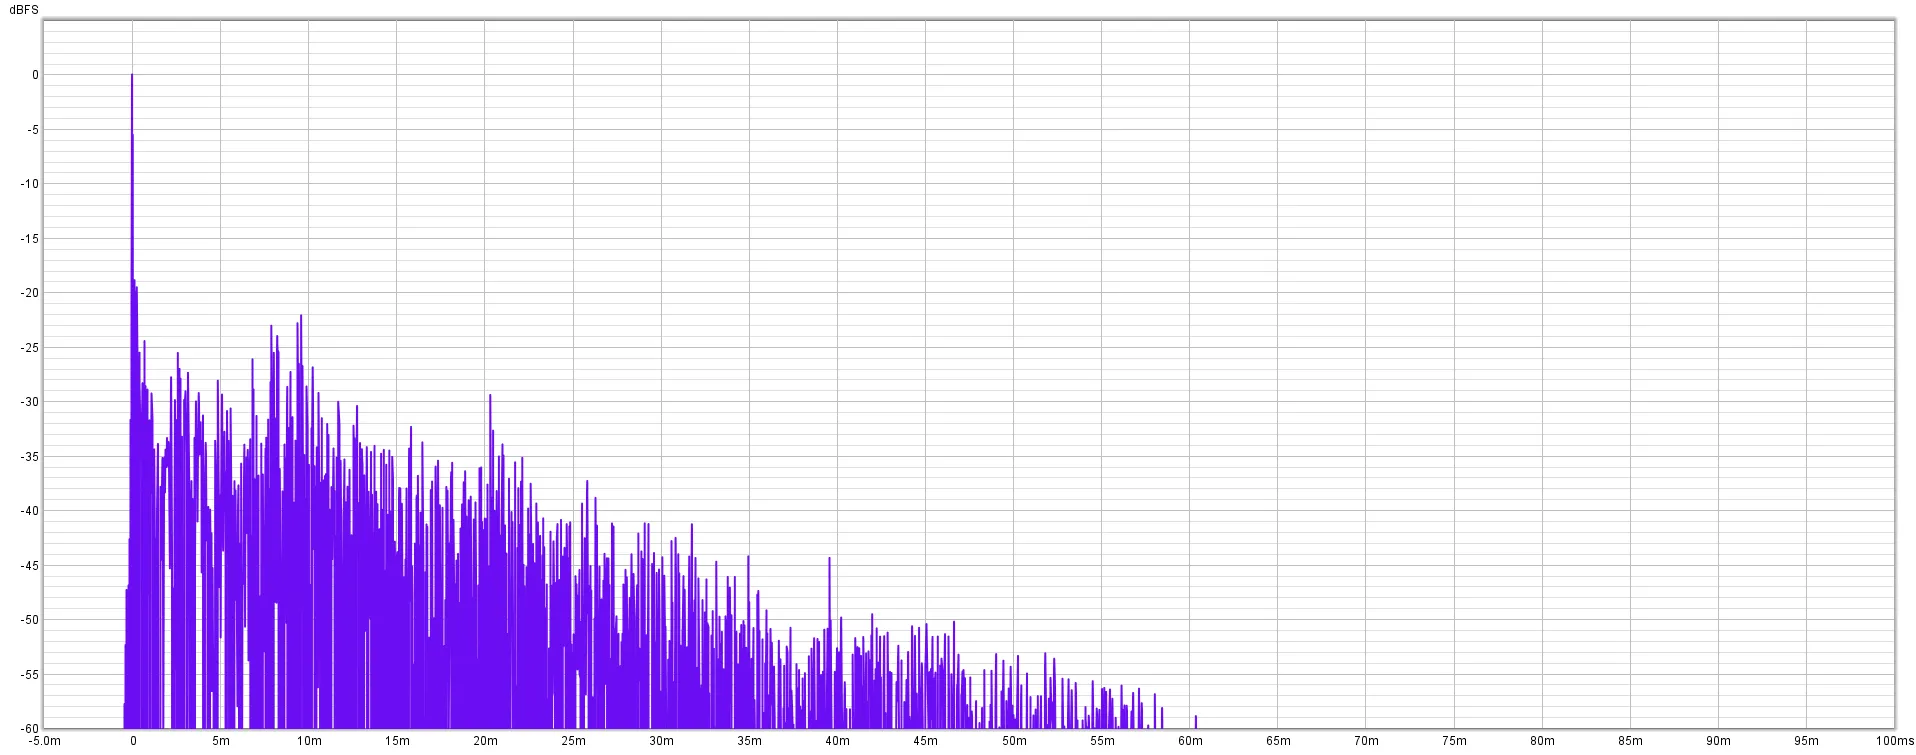Select the 30m time axis label
Viewport: 1916px width, 755px height.
pos(661,741)
